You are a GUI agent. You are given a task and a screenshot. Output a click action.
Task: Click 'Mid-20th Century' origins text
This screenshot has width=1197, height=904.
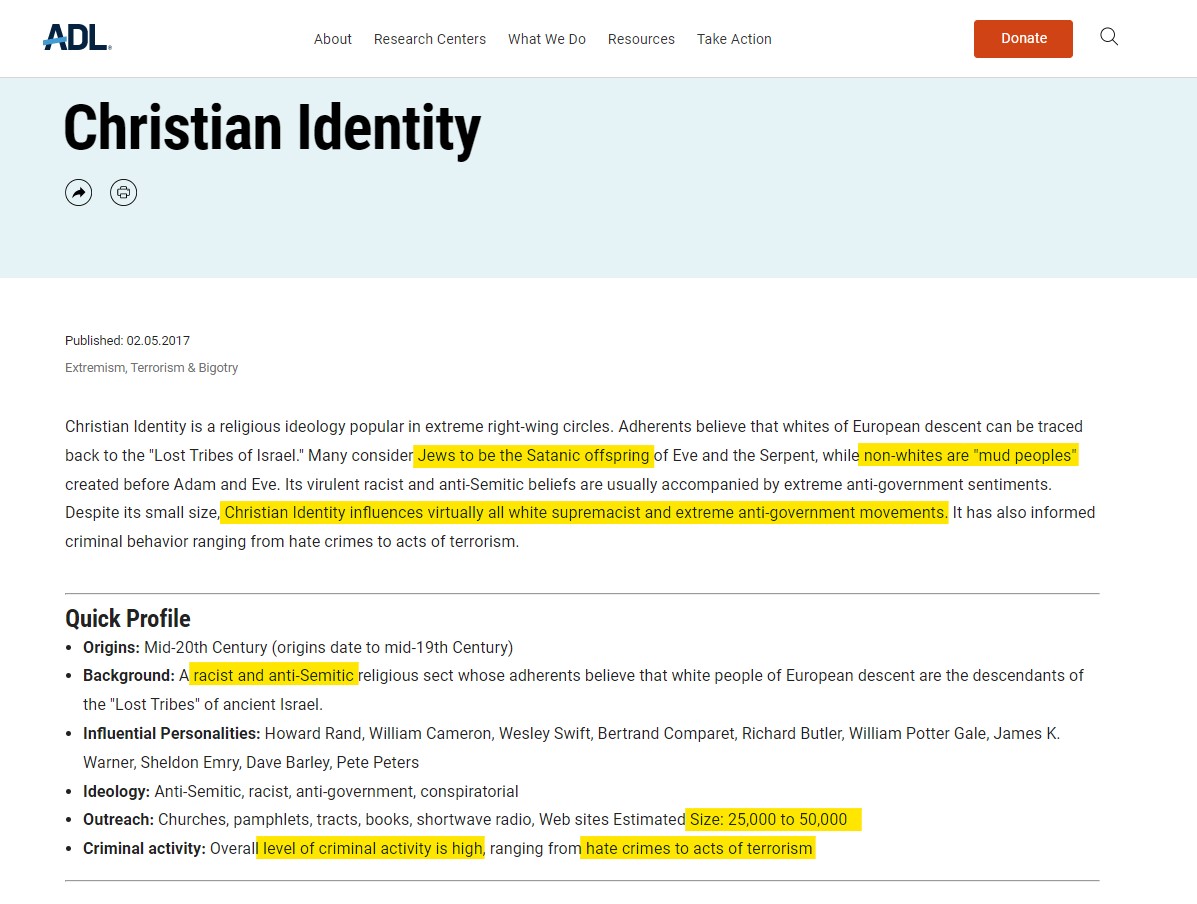pyautogui.click(x=205, y=647)
